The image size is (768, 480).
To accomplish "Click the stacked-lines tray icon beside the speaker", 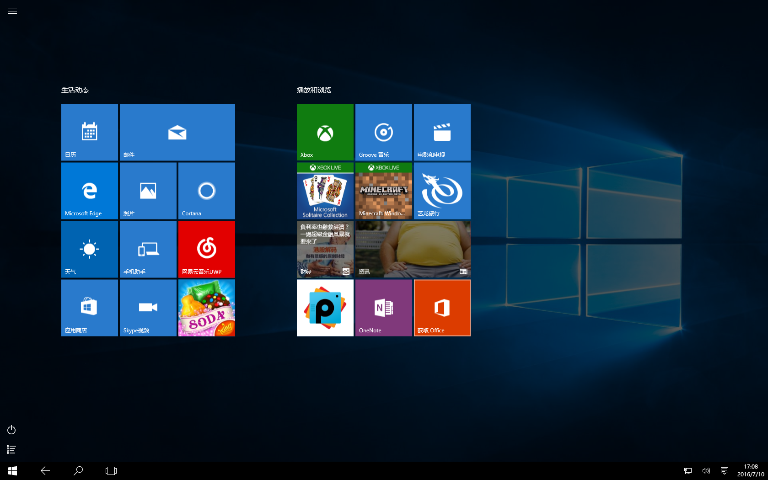I will click(x=724, y=471).
